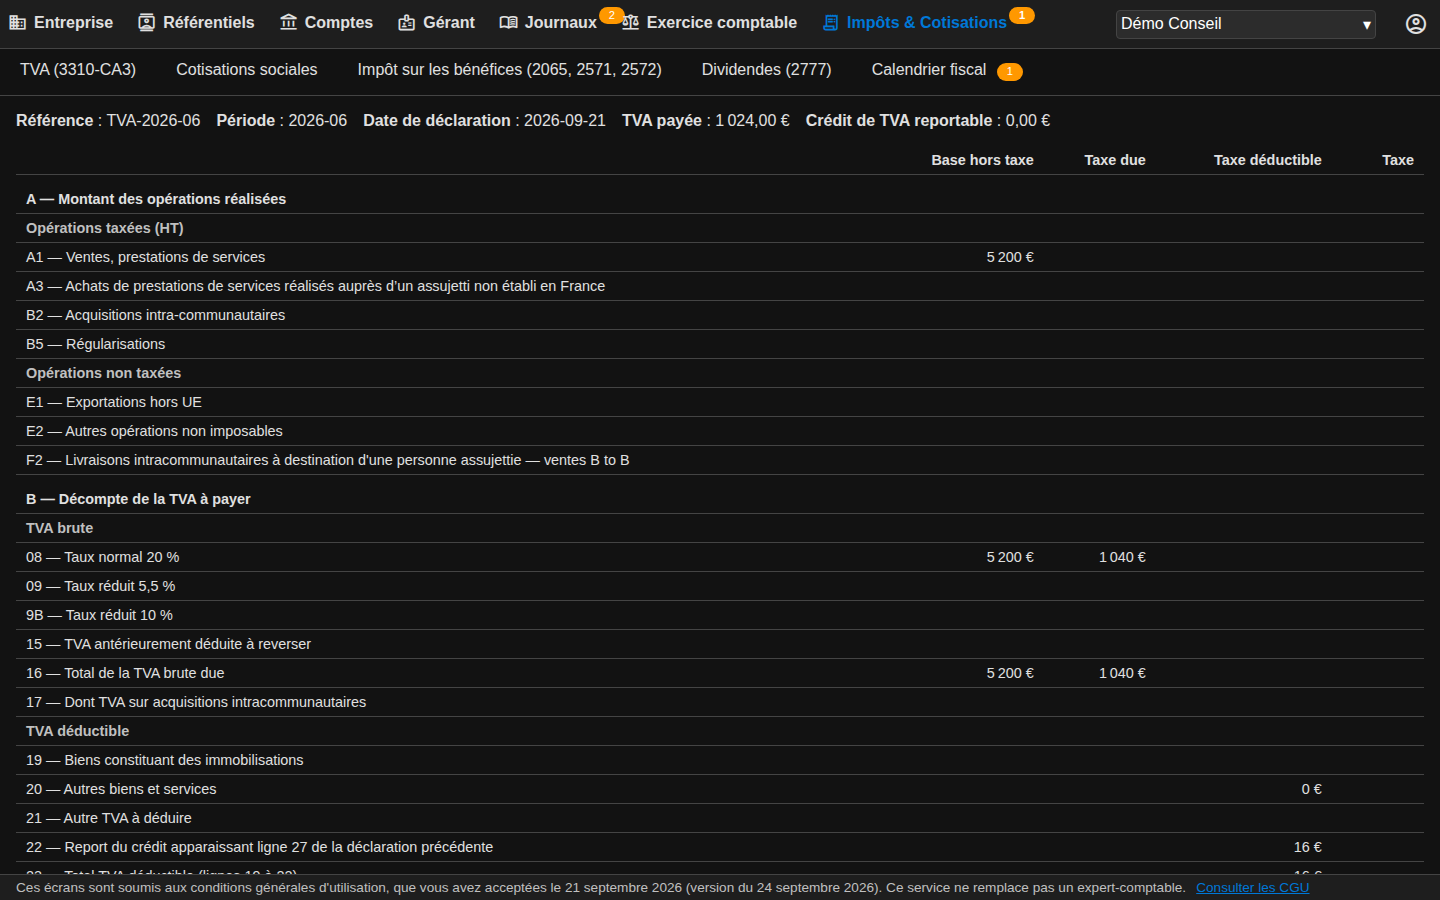Click row 9B — Taux réduit 10 %
Viewport: 1440px width, 900px height.
720,615
